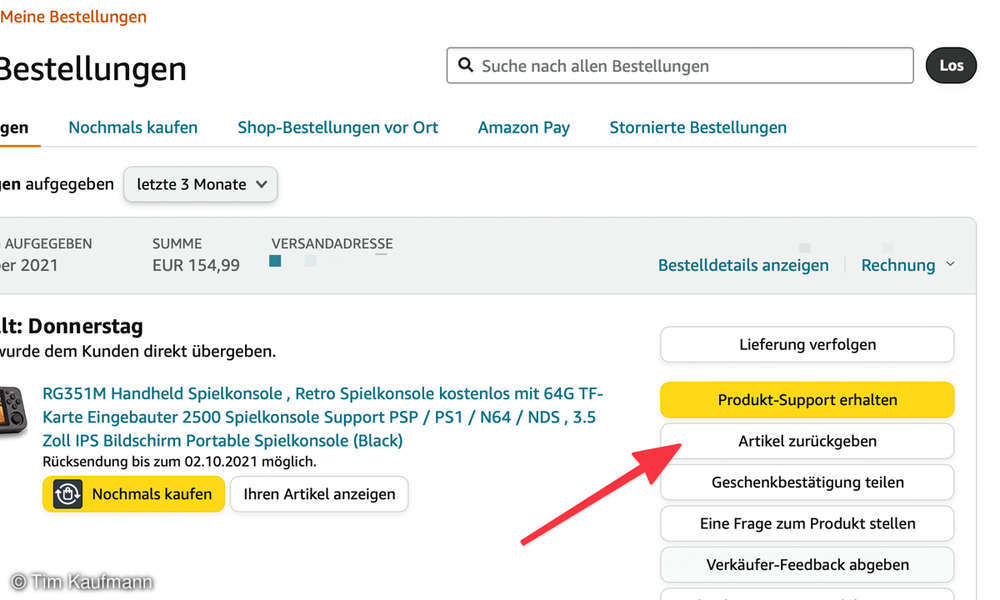Image resolution: width=1000 pixels, height=600 pixels.
Task: Click the Meine Bestellungen link
Action: pyautogui.click(x=73, y=16)
